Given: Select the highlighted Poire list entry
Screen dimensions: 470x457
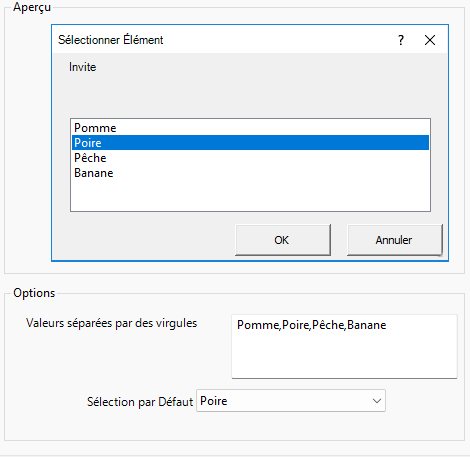Looking at the screenshot, I should point(250,143).
